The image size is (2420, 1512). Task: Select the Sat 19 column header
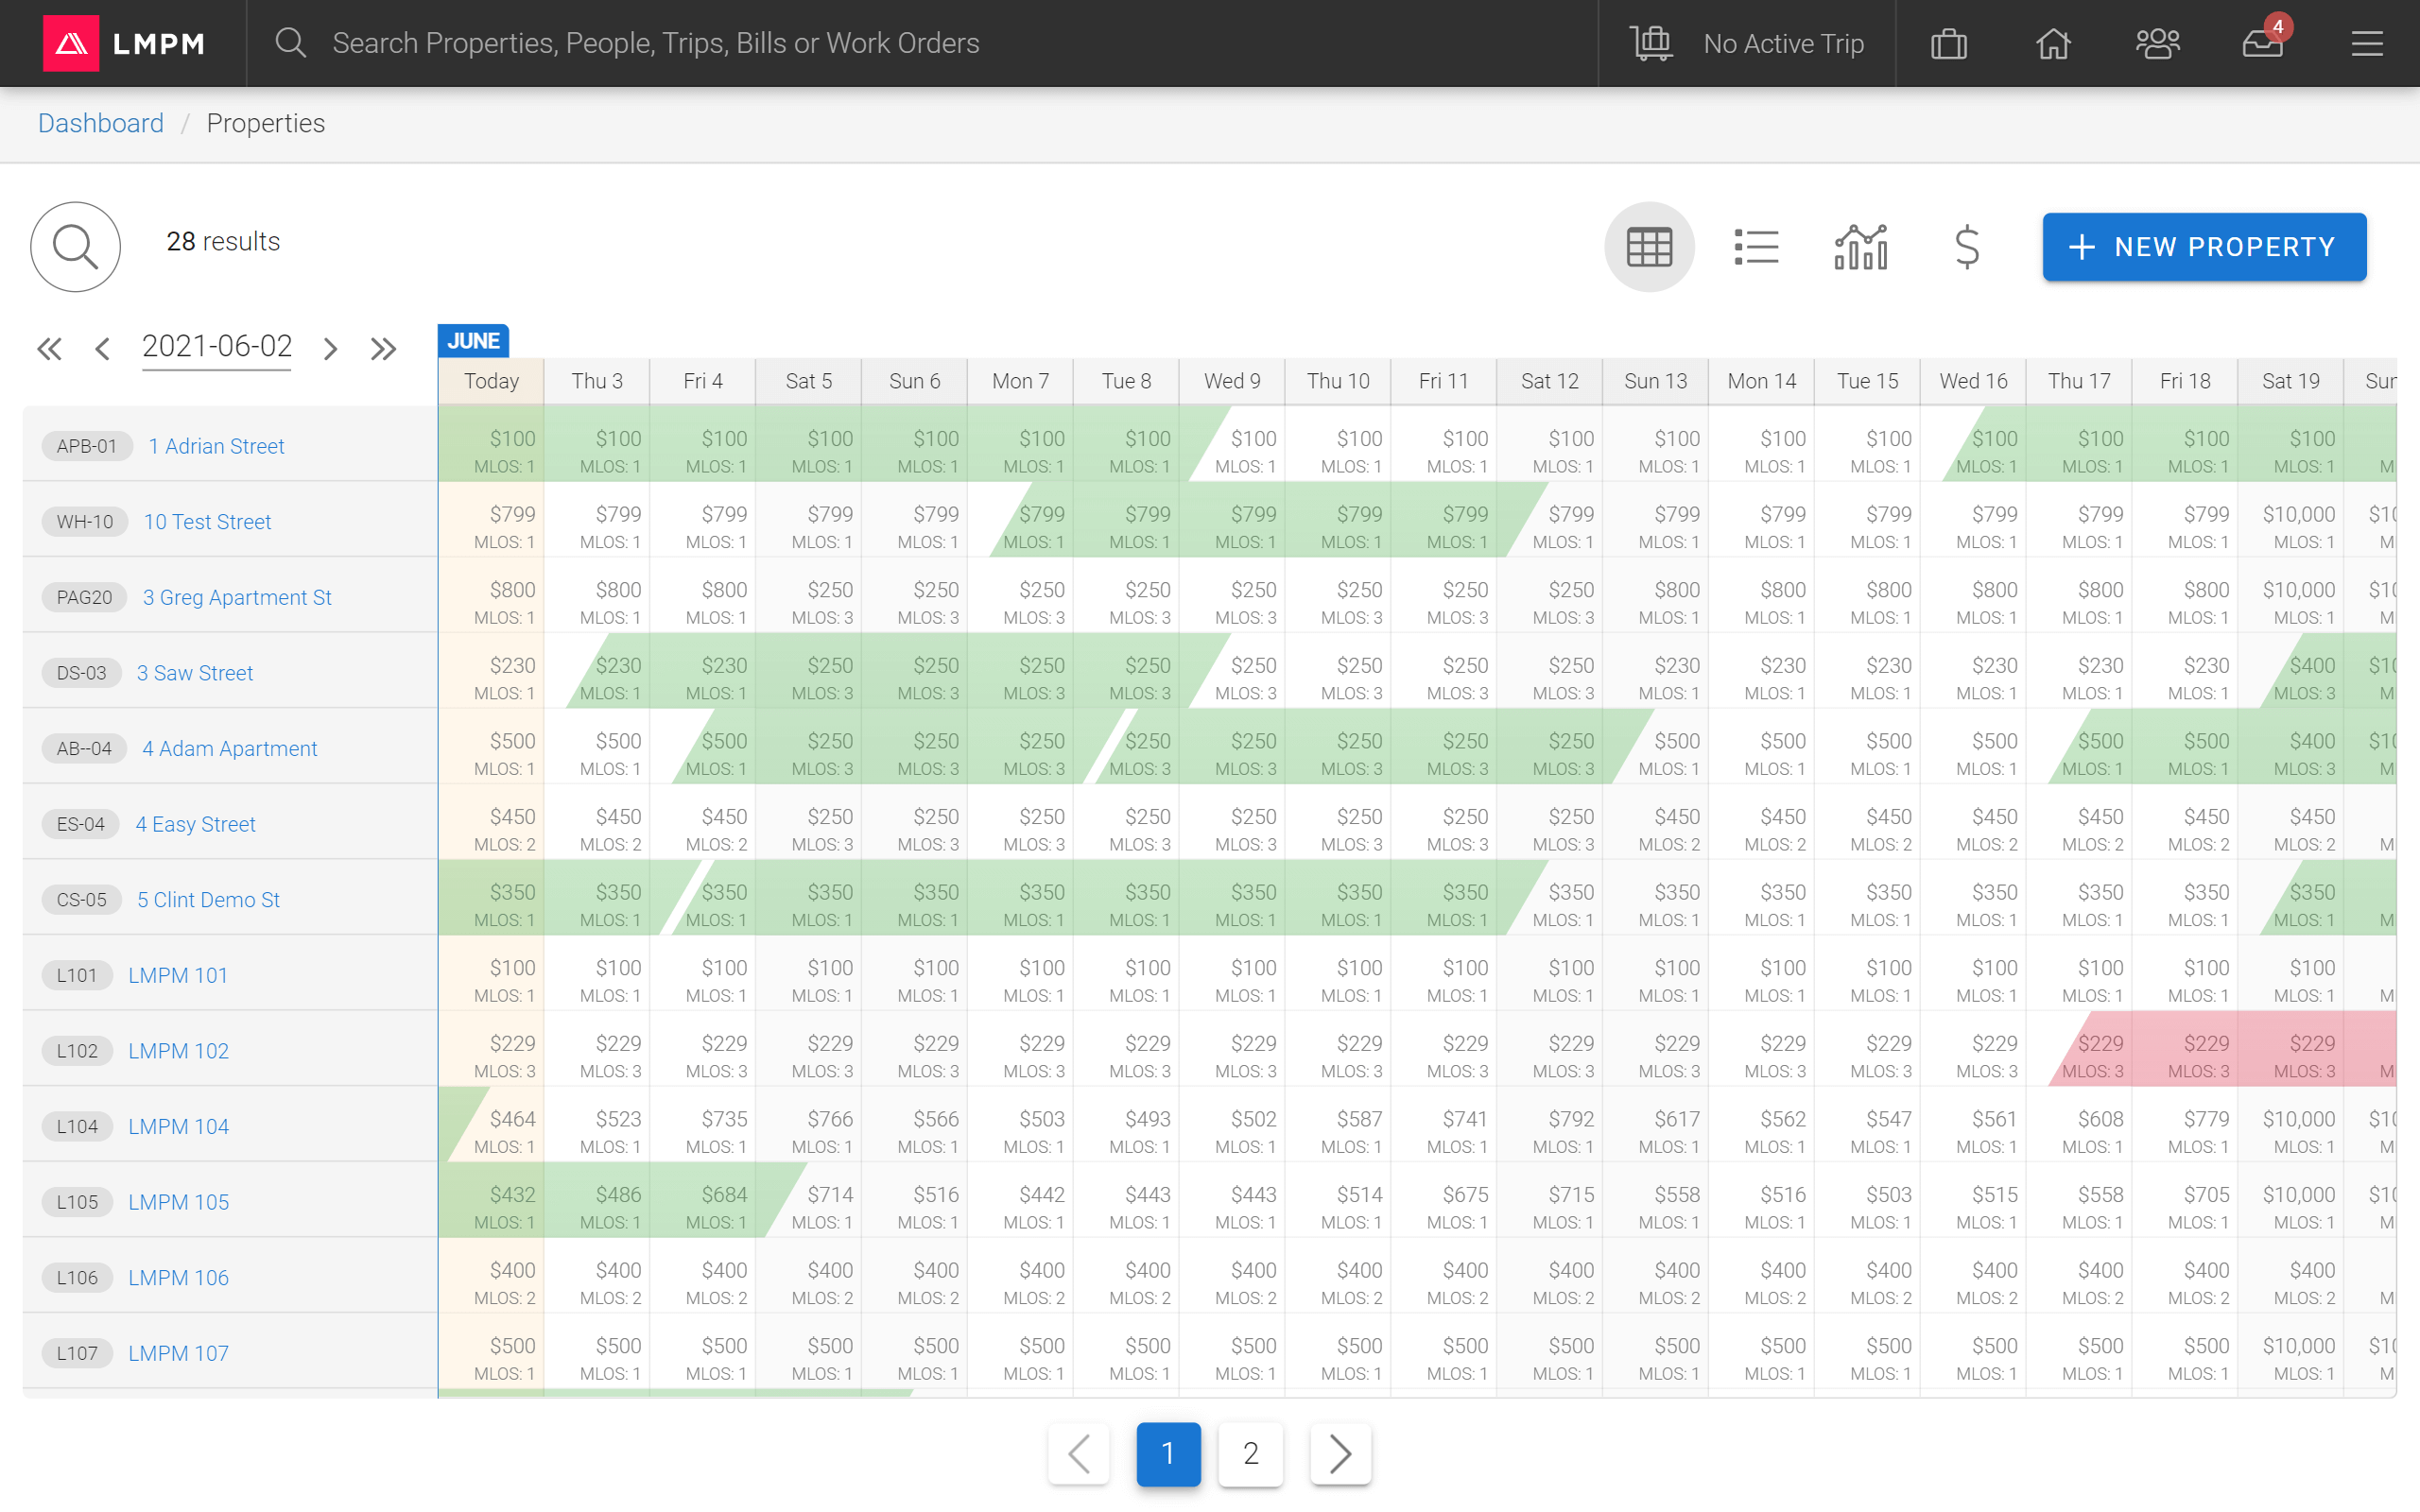click(x=2290, y=381)
